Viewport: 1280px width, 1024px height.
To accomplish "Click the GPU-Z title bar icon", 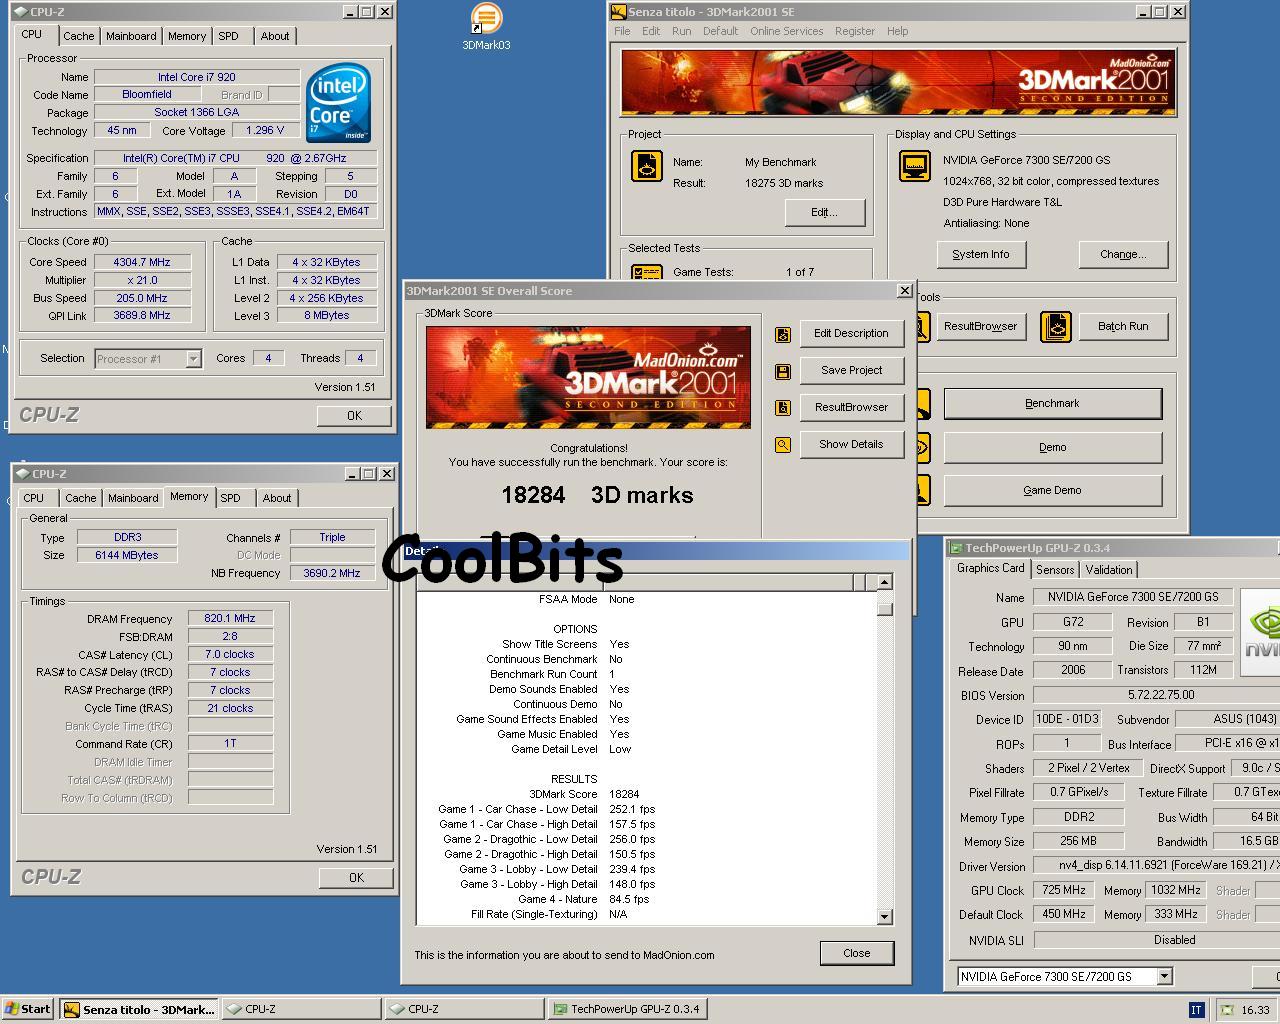I will pos(956,548).
